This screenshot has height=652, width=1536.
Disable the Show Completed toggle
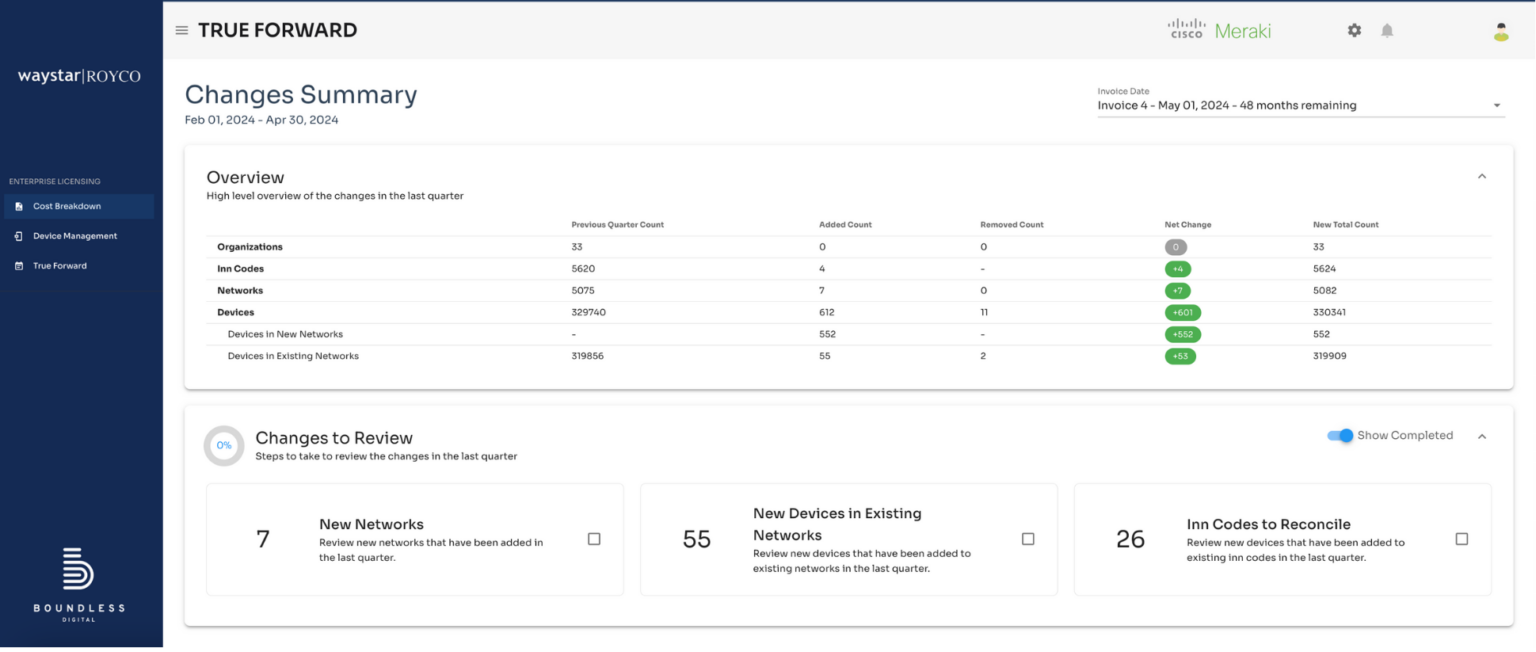(x=1340, y=435)
